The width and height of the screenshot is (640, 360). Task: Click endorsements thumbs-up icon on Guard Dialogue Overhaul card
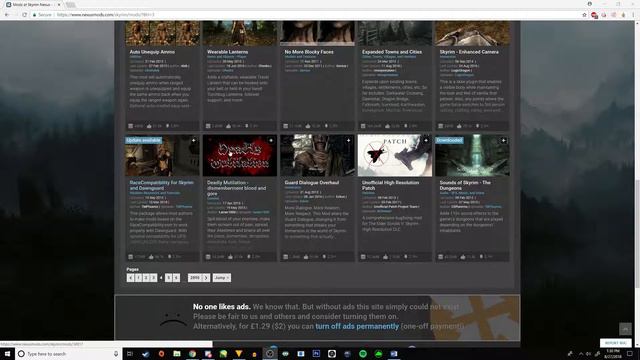[306, 257]
